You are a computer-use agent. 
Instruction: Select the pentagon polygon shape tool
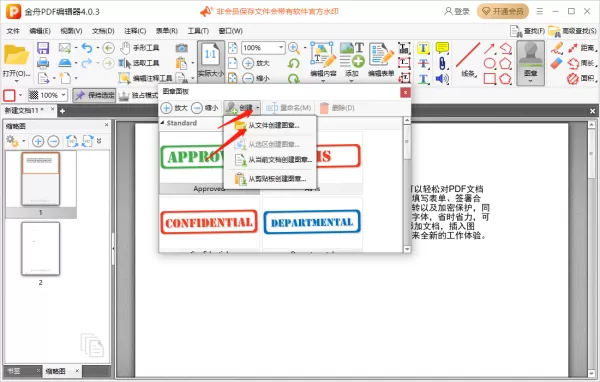point(505,63)
